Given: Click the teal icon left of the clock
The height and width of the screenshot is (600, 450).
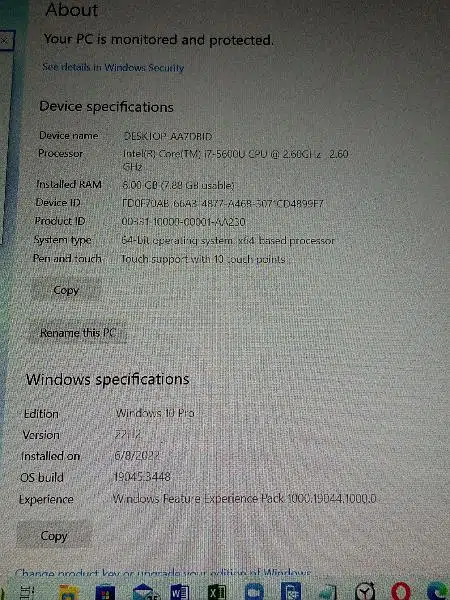Looking at the screenshot, I should point(328,592).
